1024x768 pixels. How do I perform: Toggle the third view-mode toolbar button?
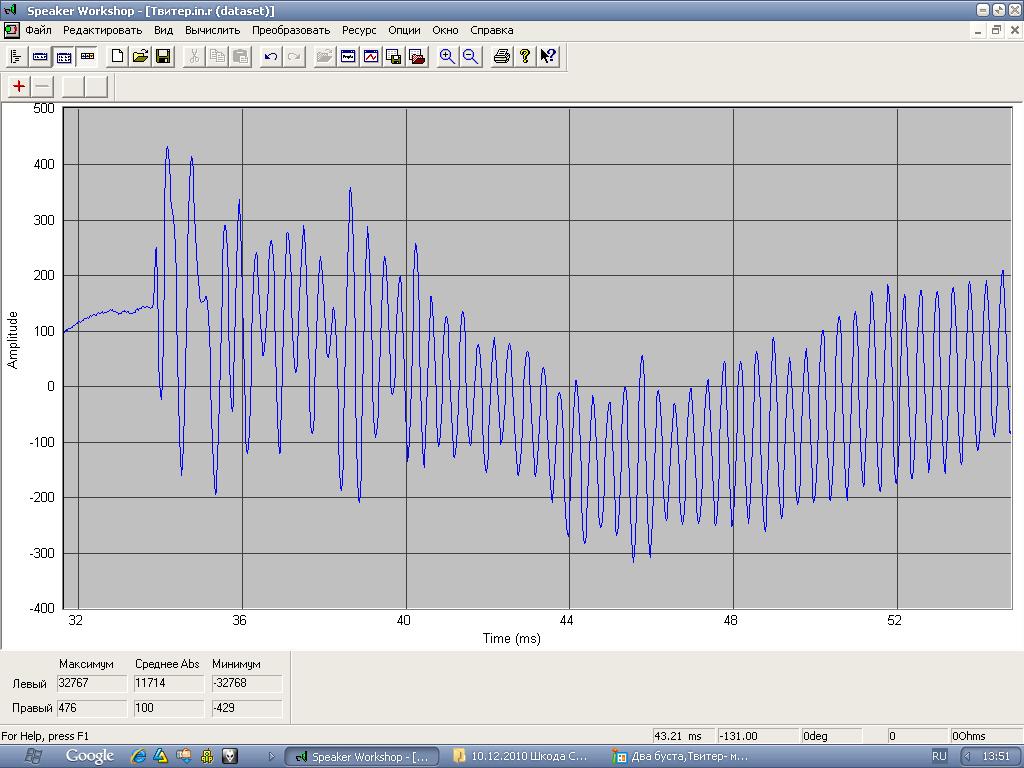pyautogui.click(x=63, y=56)
